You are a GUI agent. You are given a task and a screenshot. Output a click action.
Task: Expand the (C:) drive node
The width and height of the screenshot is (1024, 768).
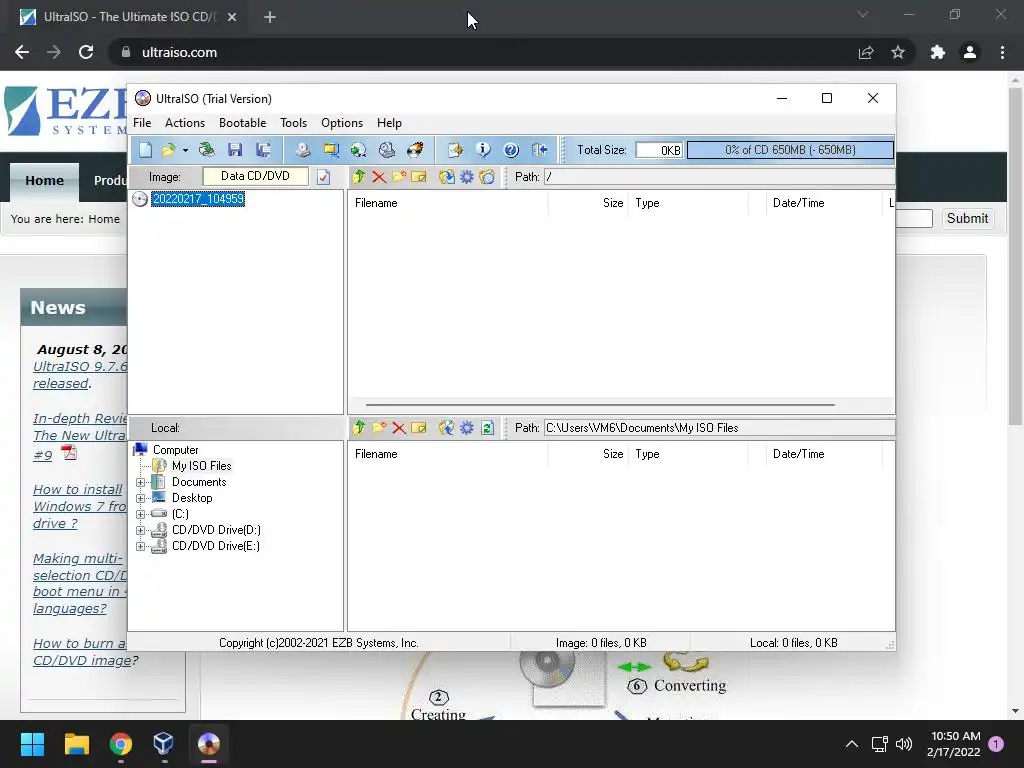[140, 515]
